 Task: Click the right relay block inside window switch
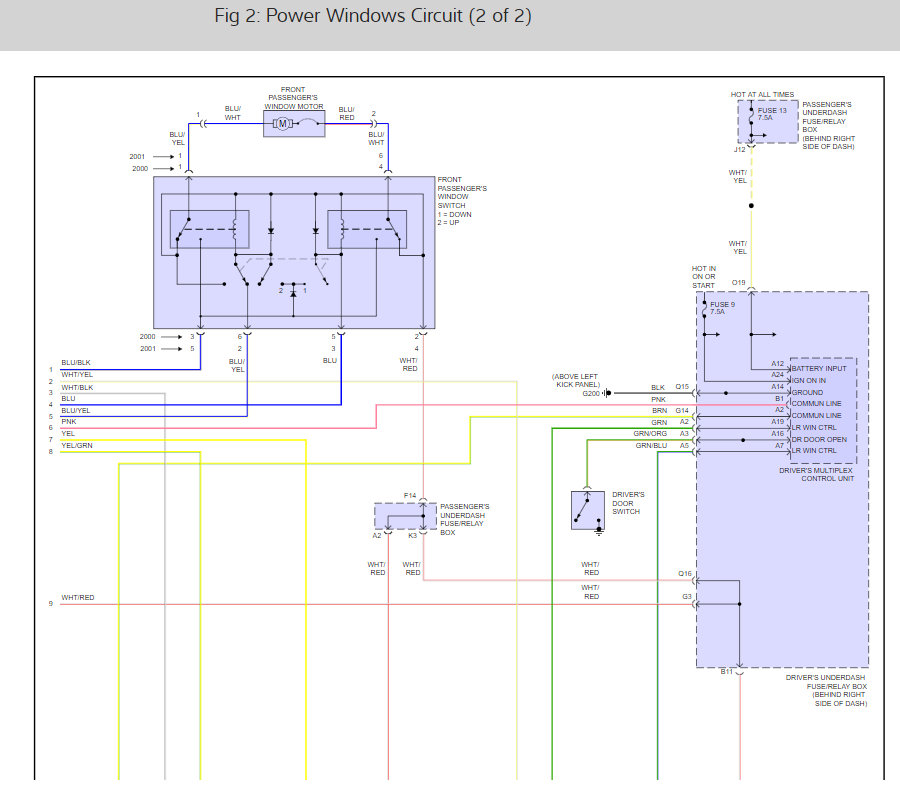click(369, 229)
